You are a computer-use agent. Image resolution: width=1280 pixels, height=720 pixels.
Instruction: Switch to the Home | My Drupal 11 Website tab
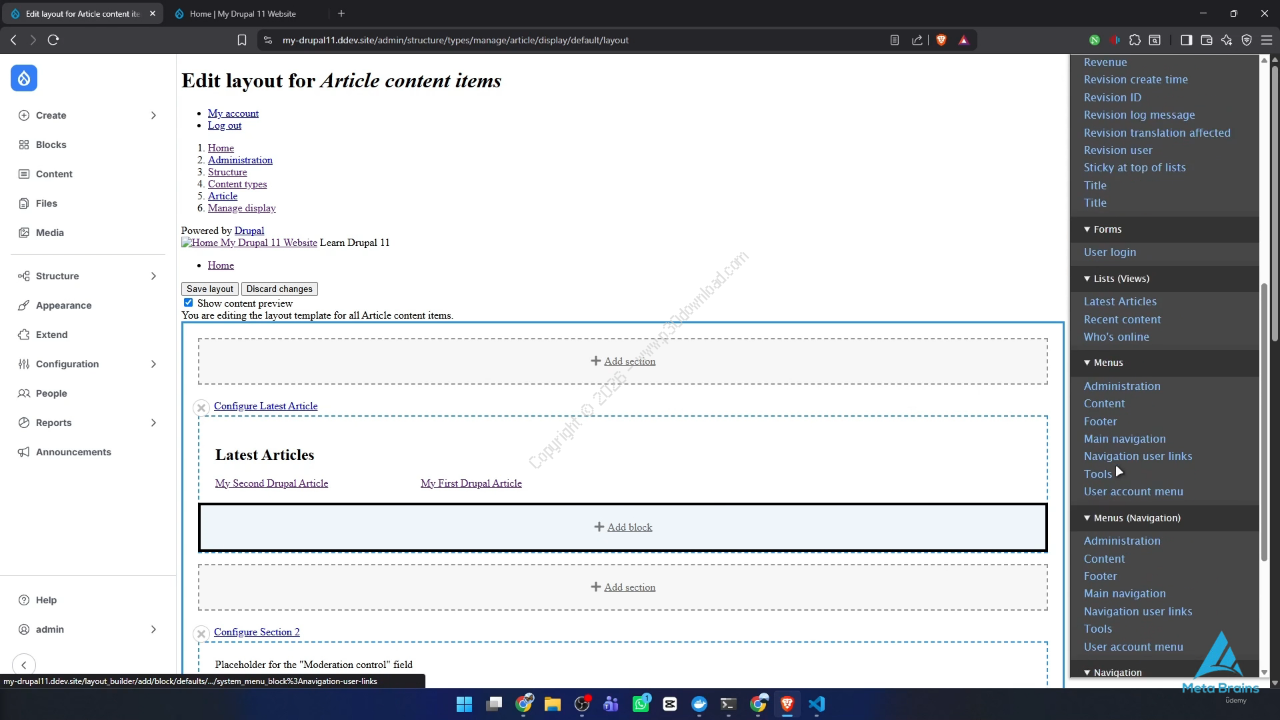click(x=243, y=14)
